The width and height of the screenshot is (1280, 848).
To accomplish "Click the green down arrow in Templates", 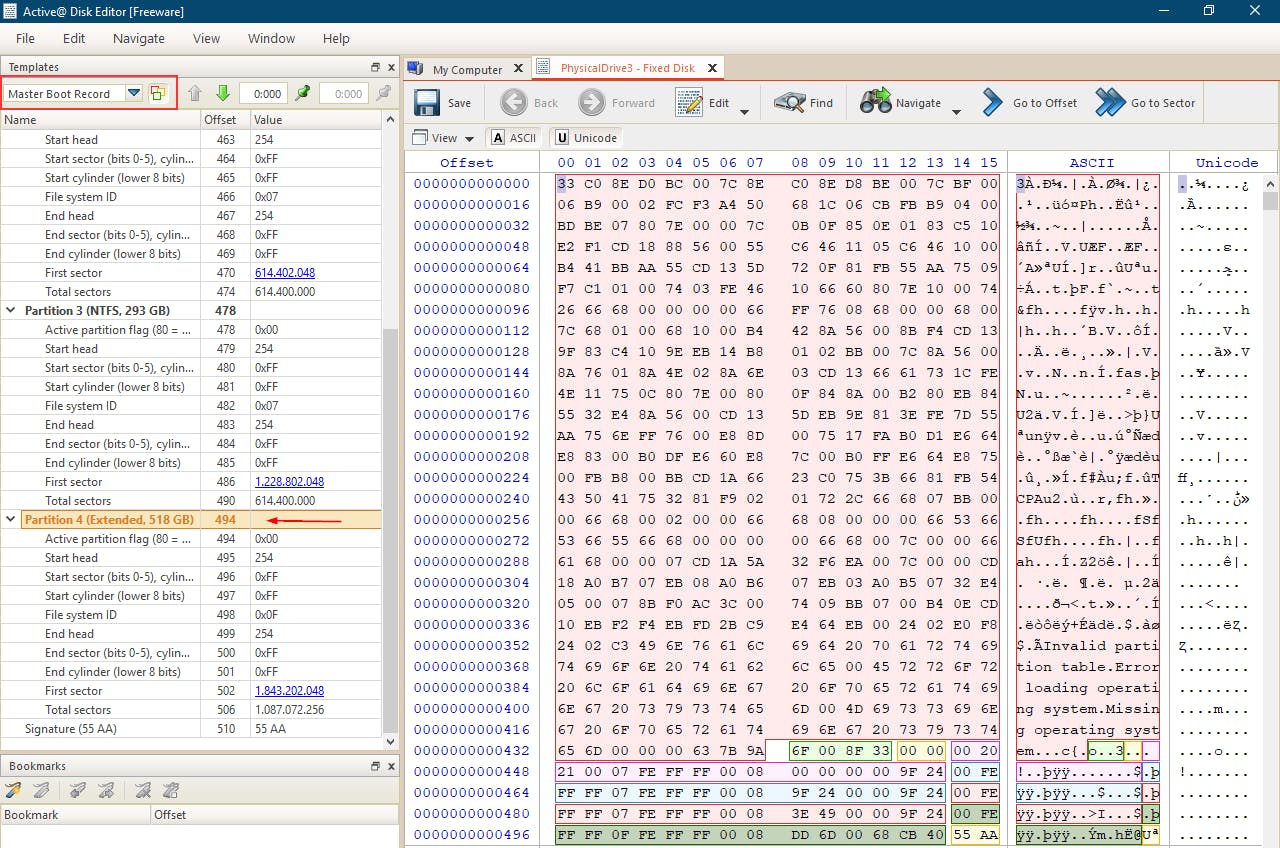I will (223, 93).
